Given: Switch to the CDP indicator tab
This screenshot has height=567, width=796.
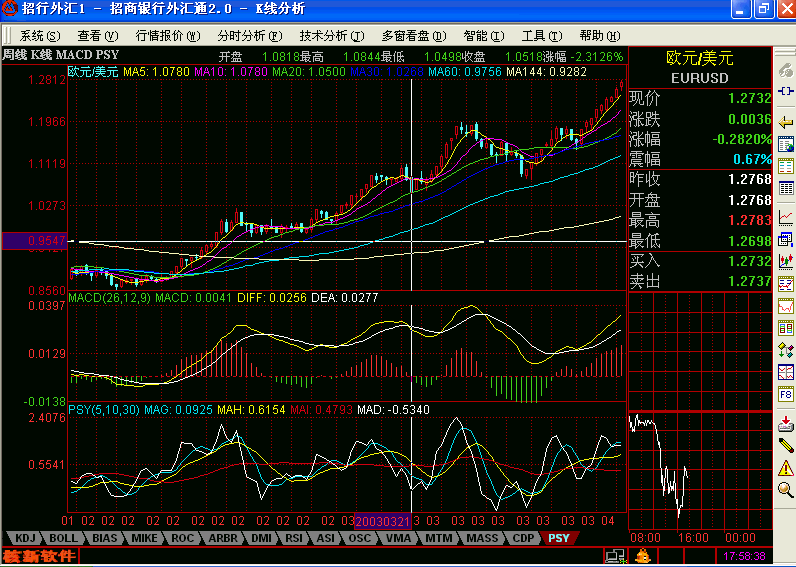Looking at the screenshot, I should (x=523, y=538).
